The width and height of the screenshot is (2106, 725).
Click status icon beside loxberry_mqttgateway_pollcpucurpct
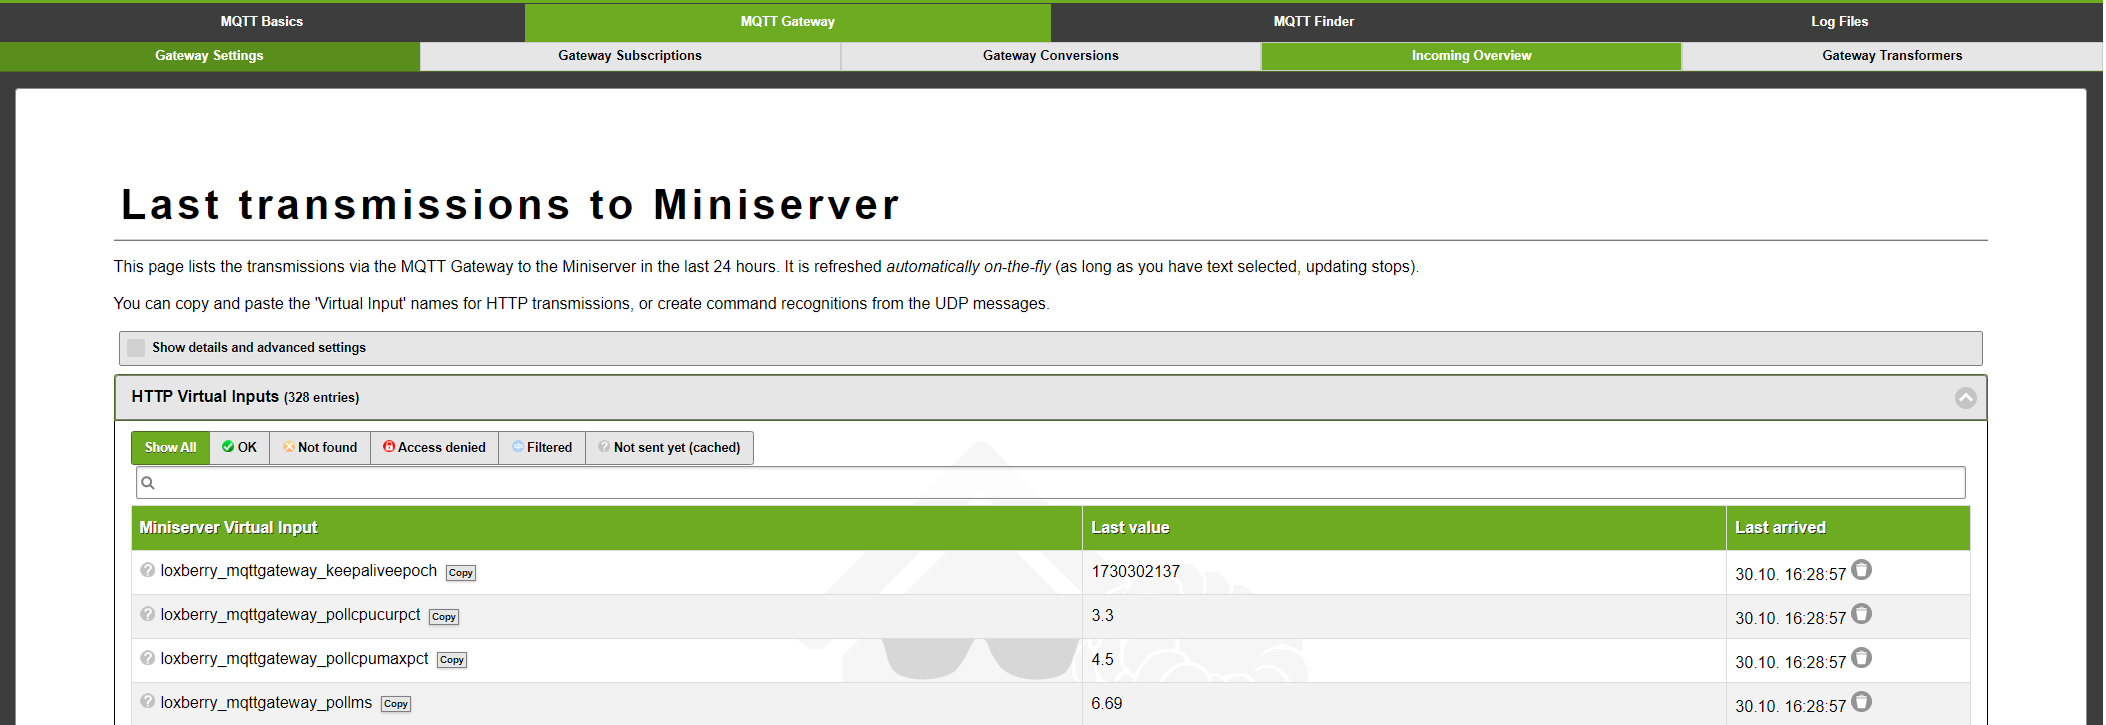click(148, 614)
